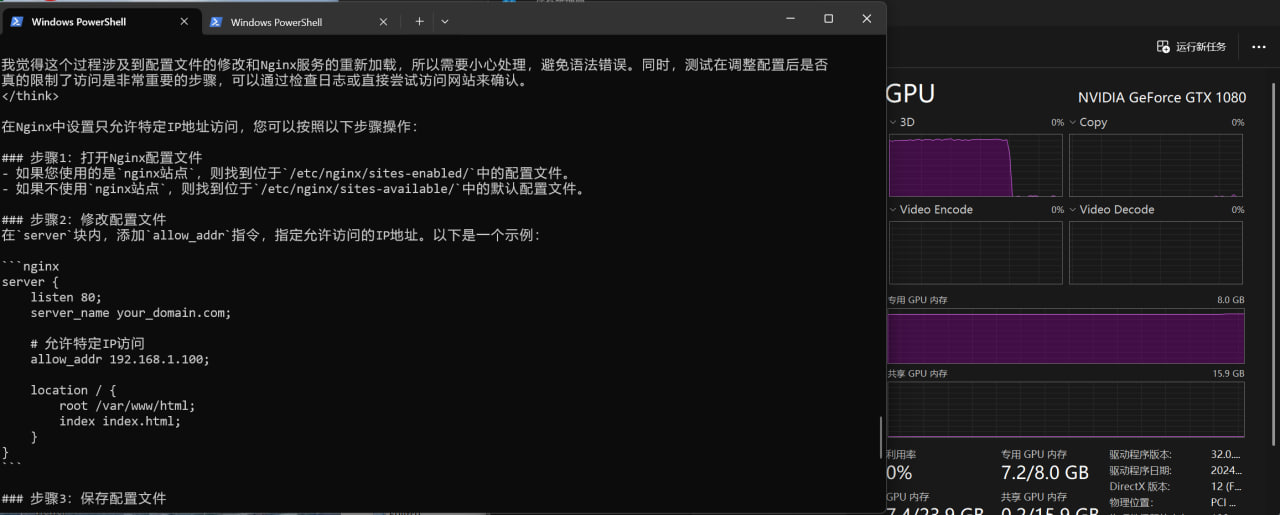Viewport: 1280px width, 515px height.
Task: Click 运行新任务 in Task Manager
Action: 1200,47
